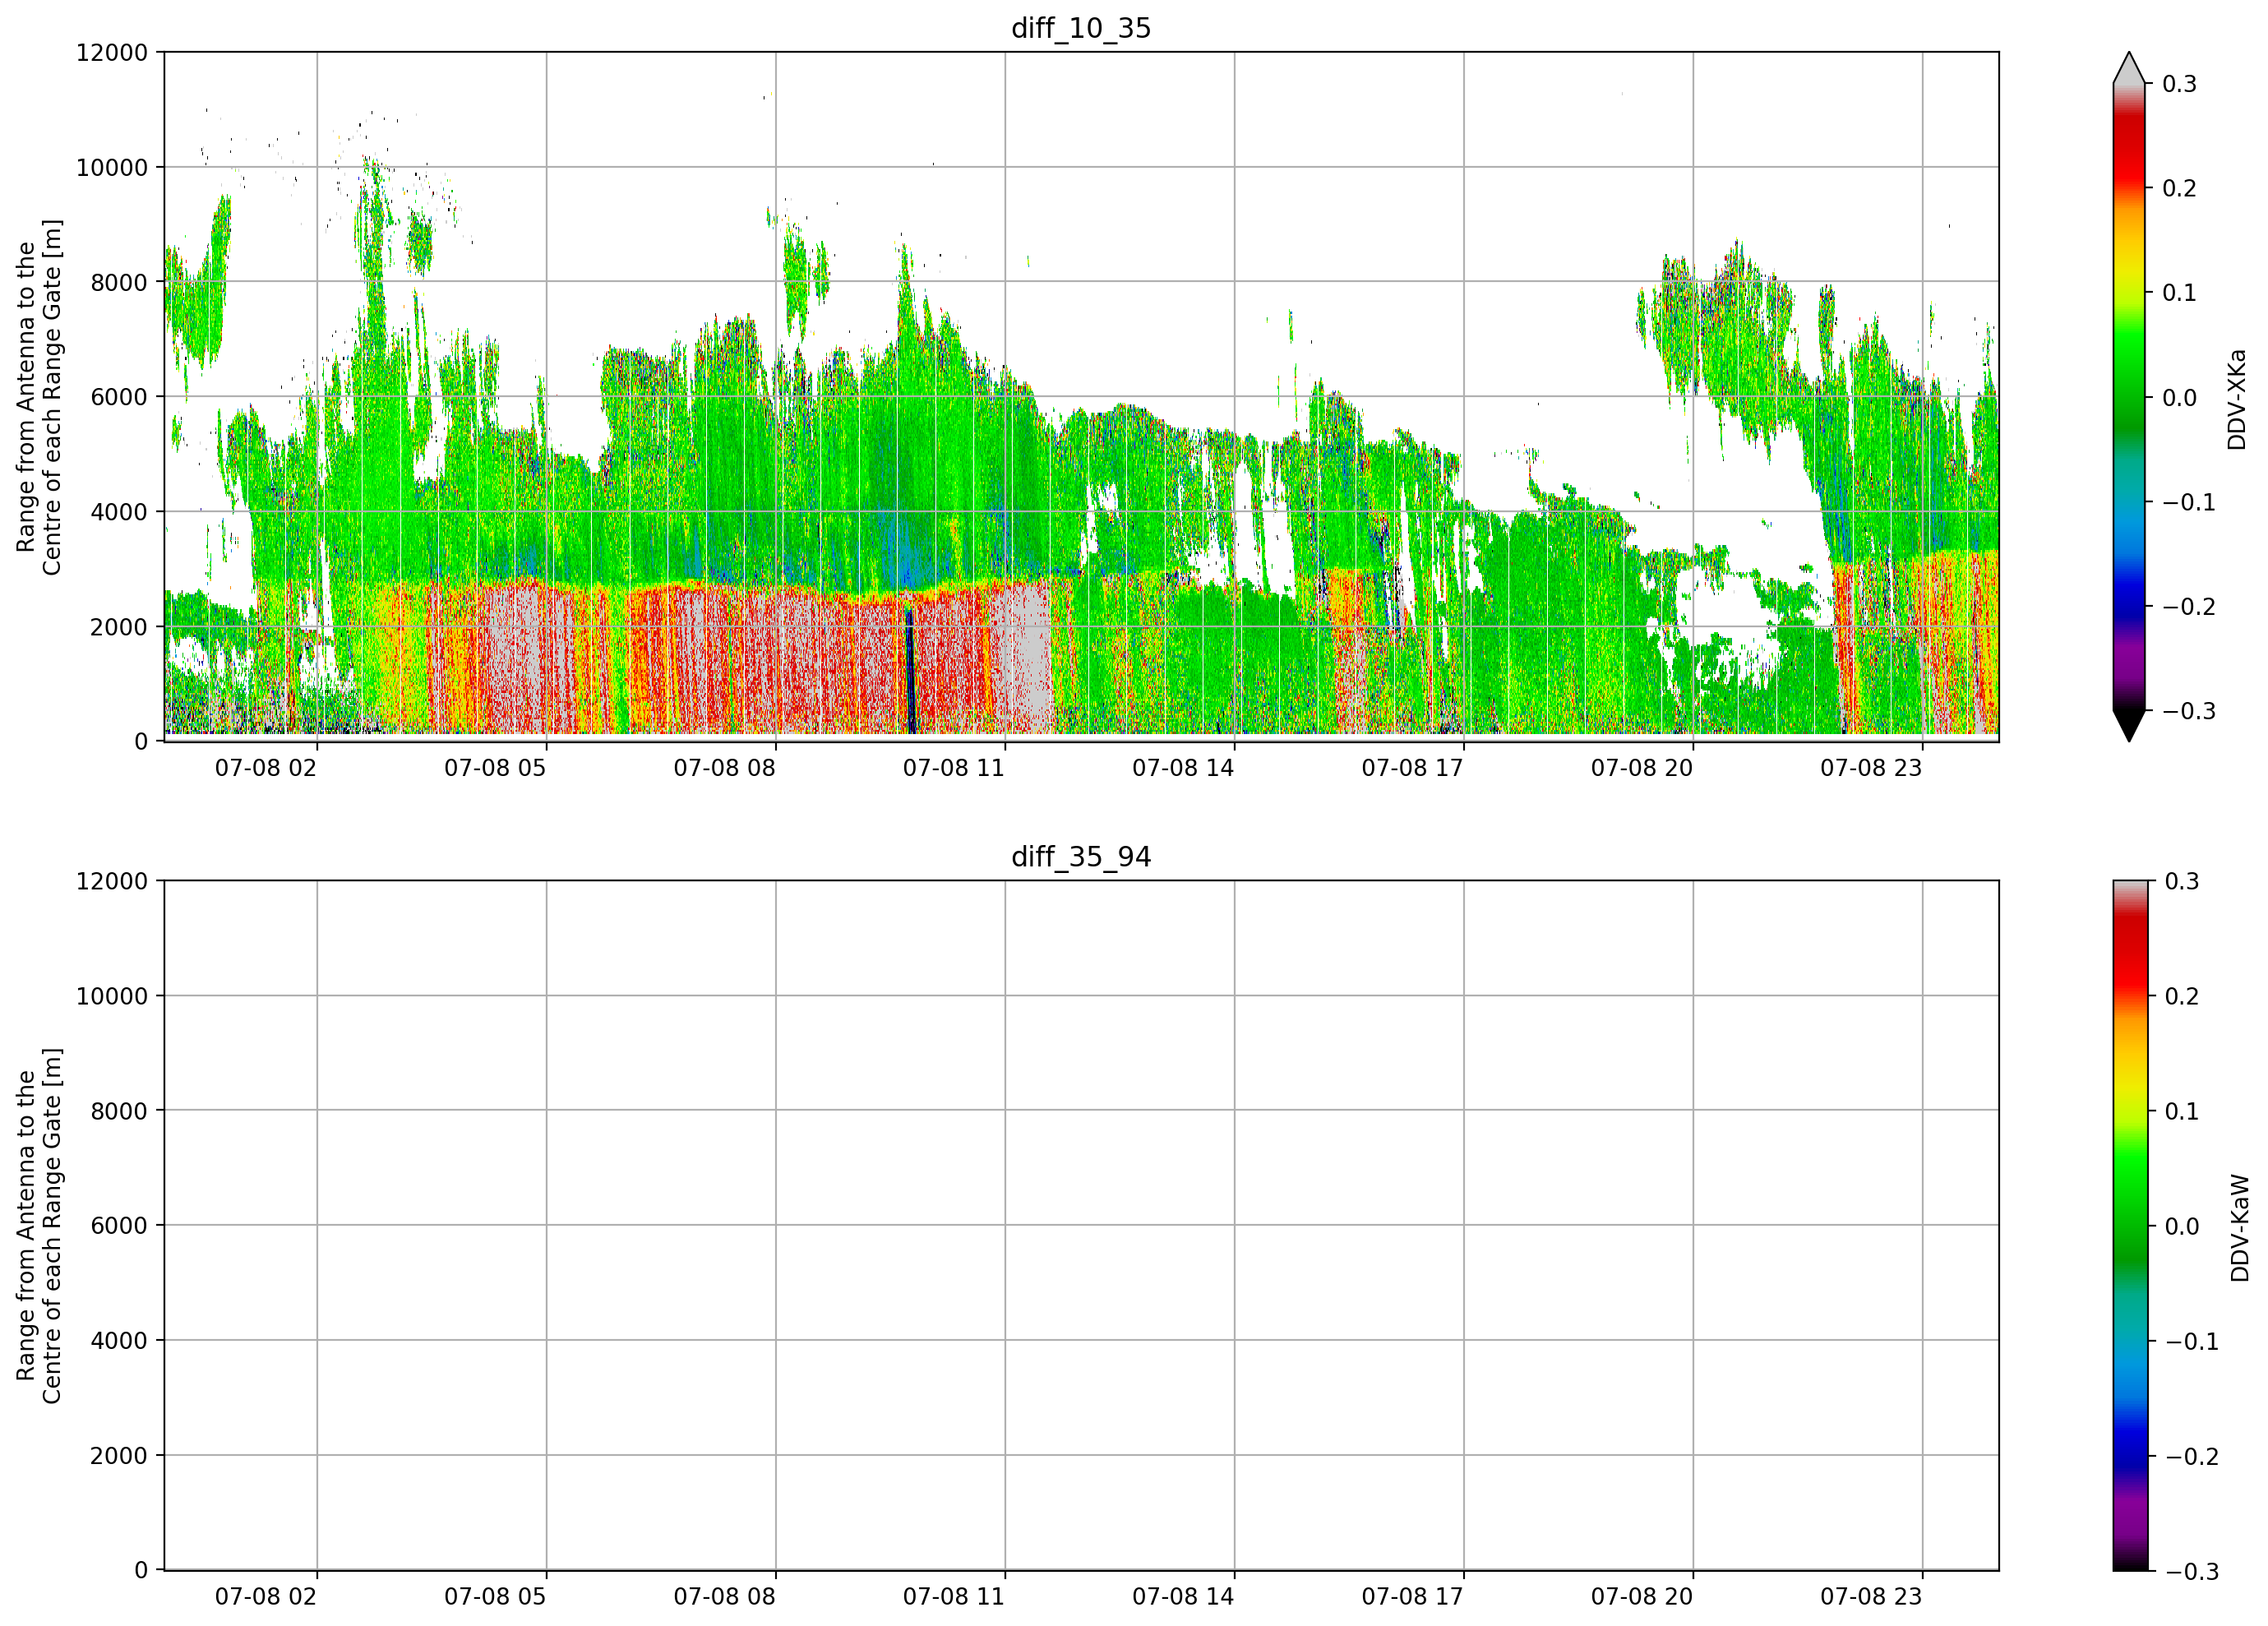Click y-tick 2000 of the diff_10_35 plot

(x=119, y=627)
